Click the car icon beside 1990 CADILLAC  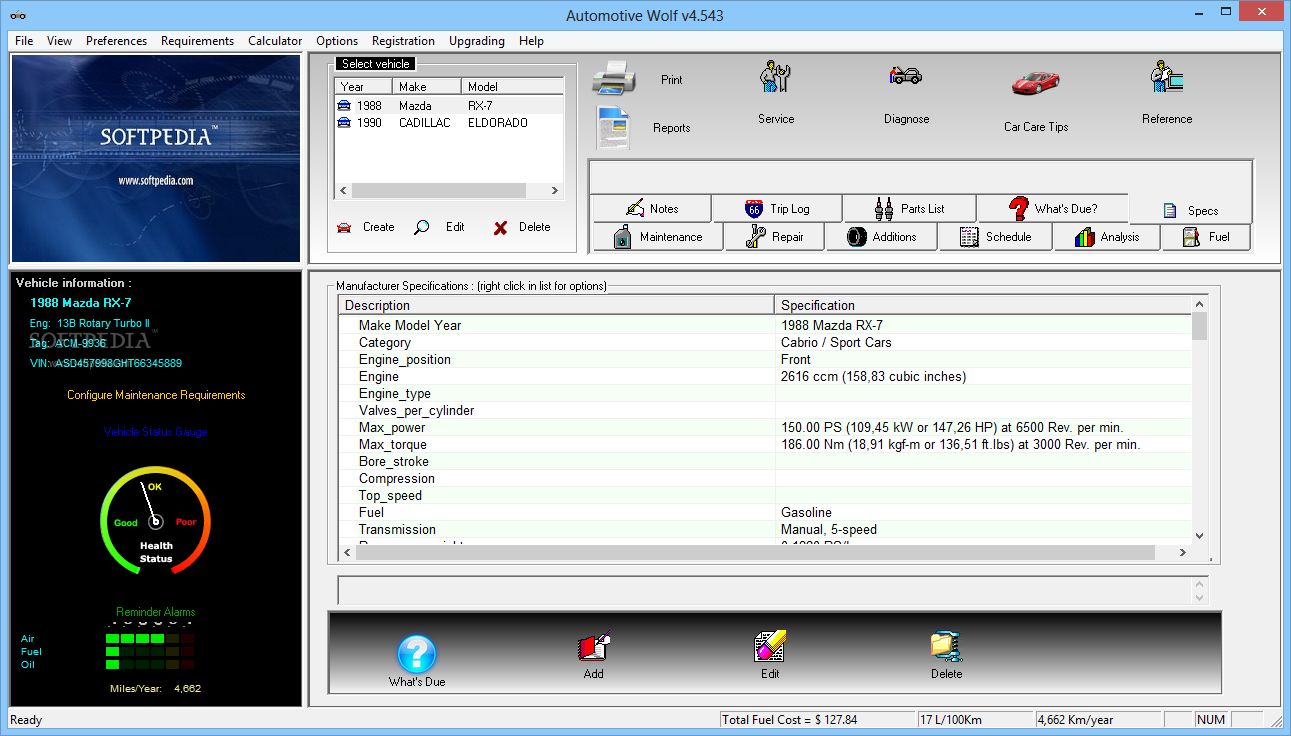click(x=344, y=123)
